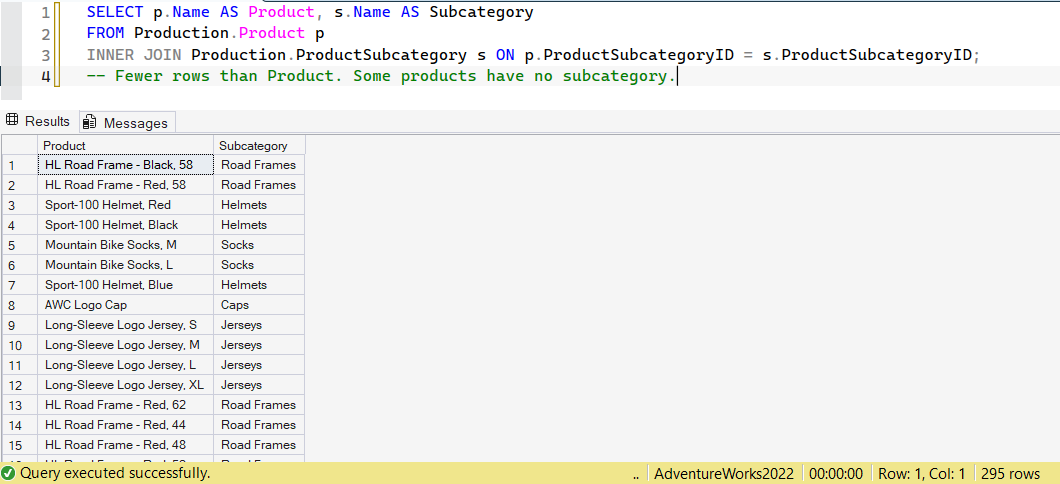Click 'Jerseys' subcategory in row 9
1060x484 pixels.
pyautogui.click(x=260, y=325)
